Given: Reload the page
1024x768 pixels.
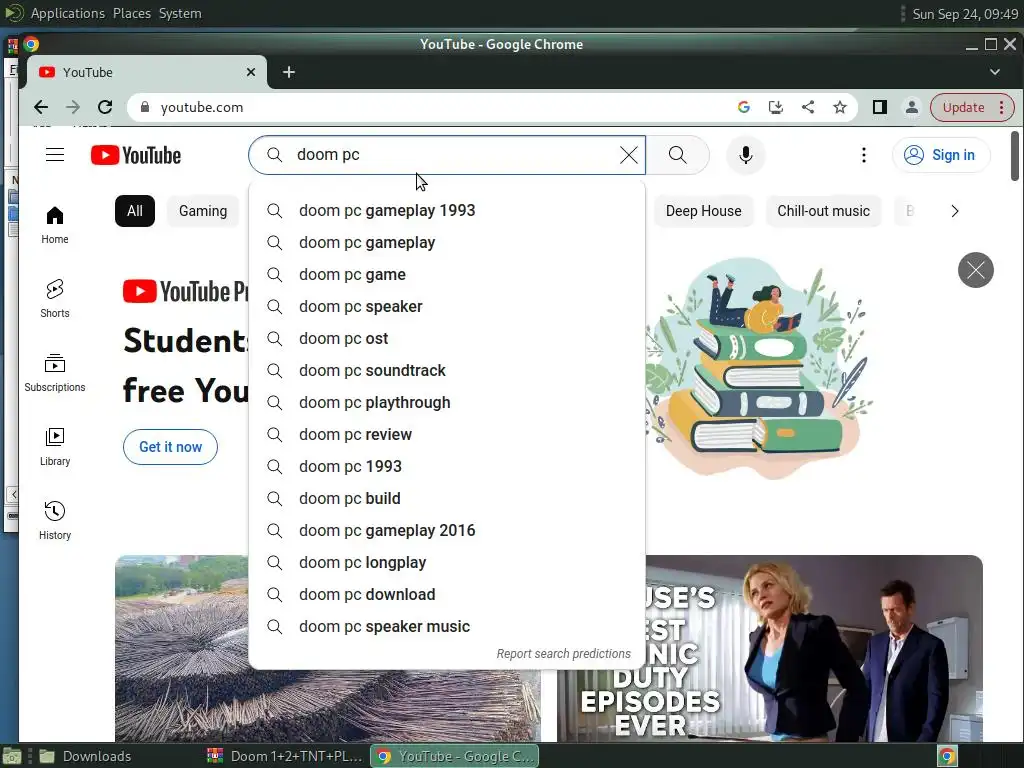Looking at the screenshot, I should [105, 107].
